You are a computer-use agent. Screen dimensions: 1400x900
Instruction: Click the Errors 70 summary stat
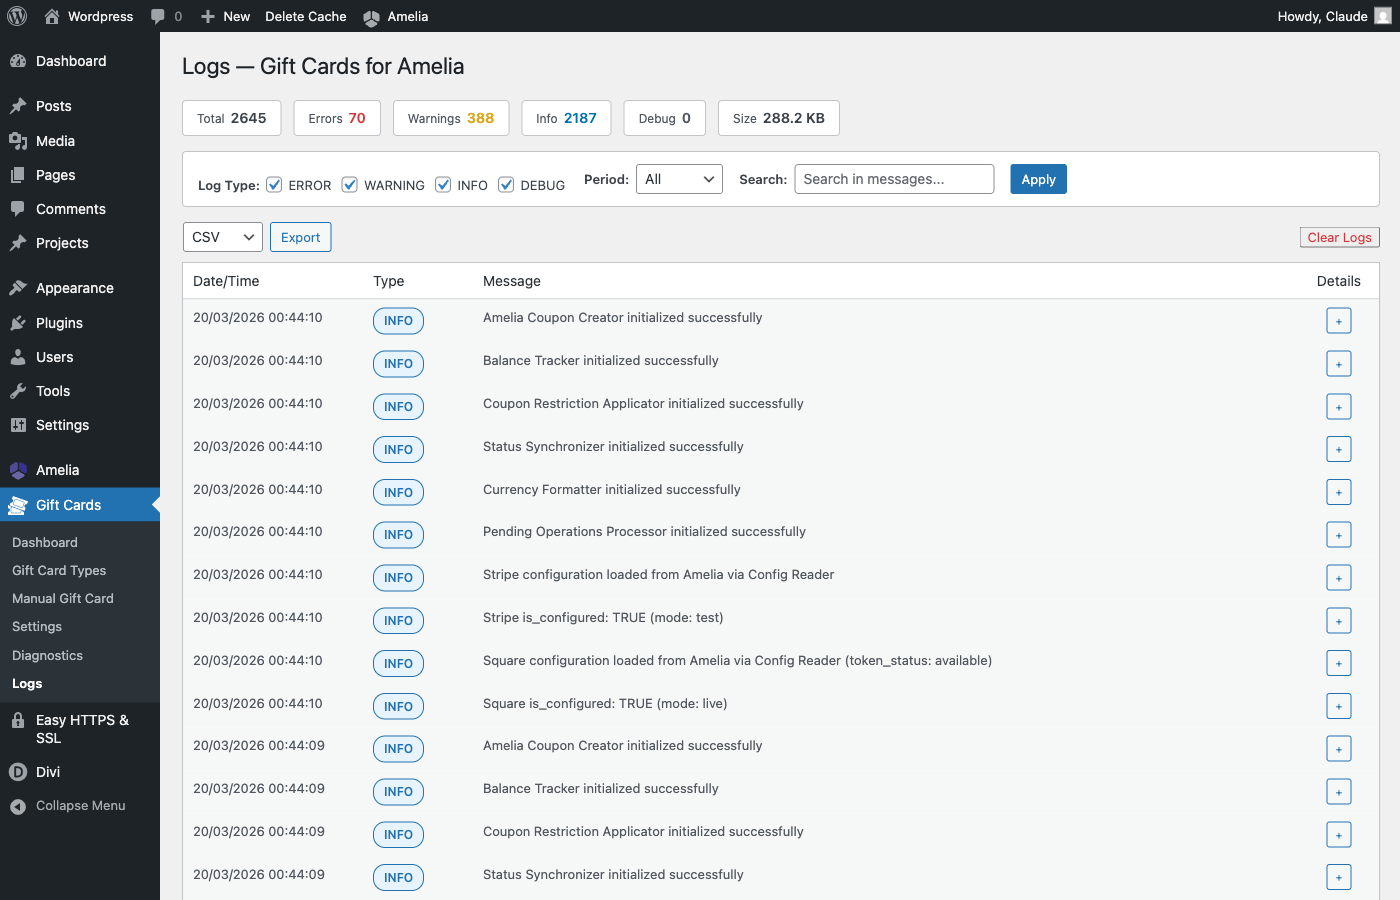[337, 117]
